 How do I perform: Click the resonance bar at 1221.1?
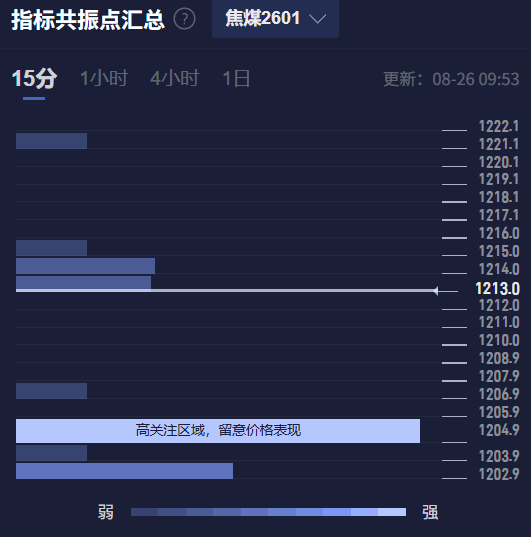51,141
